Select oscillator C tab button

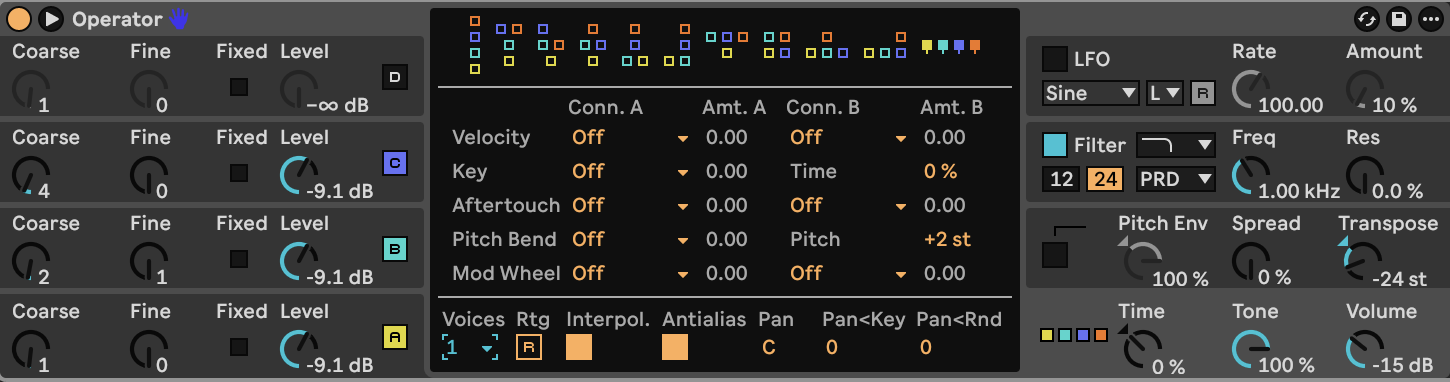point(395,163)
